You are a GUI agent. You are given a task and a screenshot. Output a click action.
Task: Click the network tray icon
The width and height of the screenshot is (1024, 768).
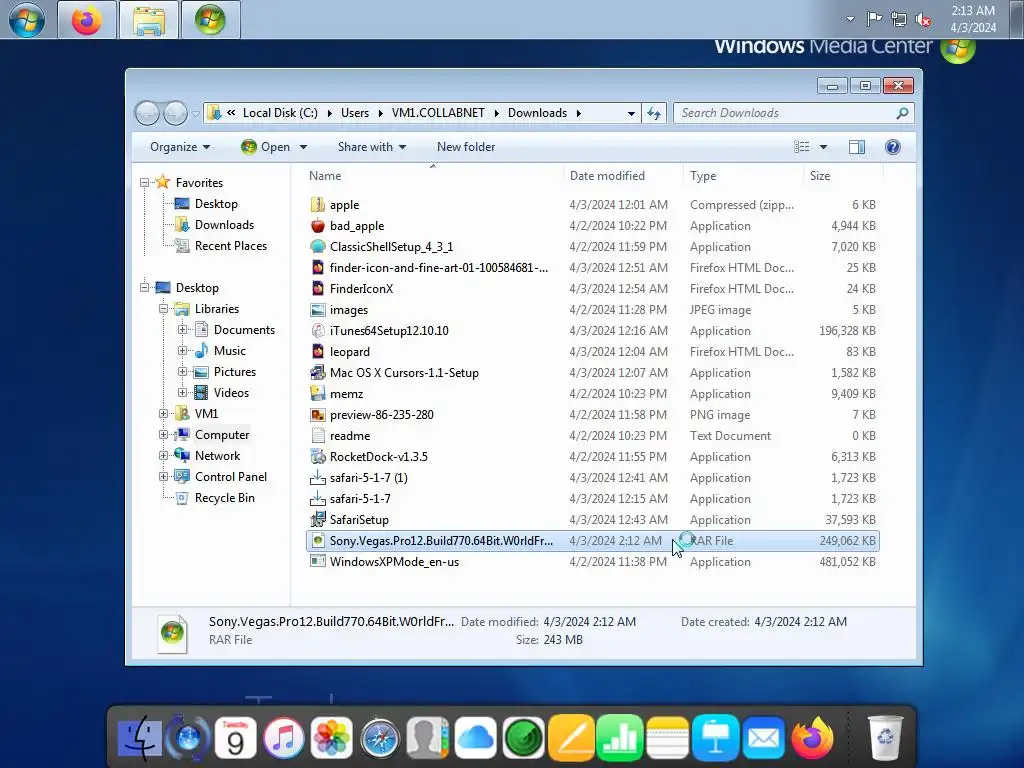click(x=899, y=20)
